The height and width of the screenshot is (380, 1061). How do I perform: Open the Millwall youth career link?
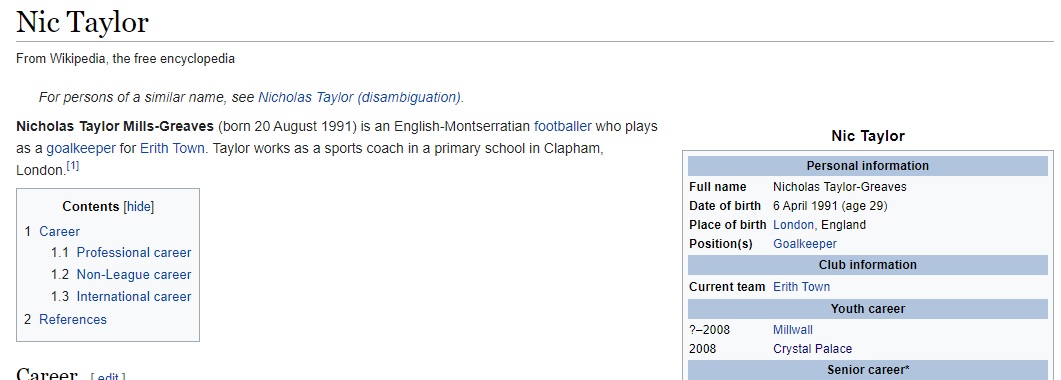(793, 330)
